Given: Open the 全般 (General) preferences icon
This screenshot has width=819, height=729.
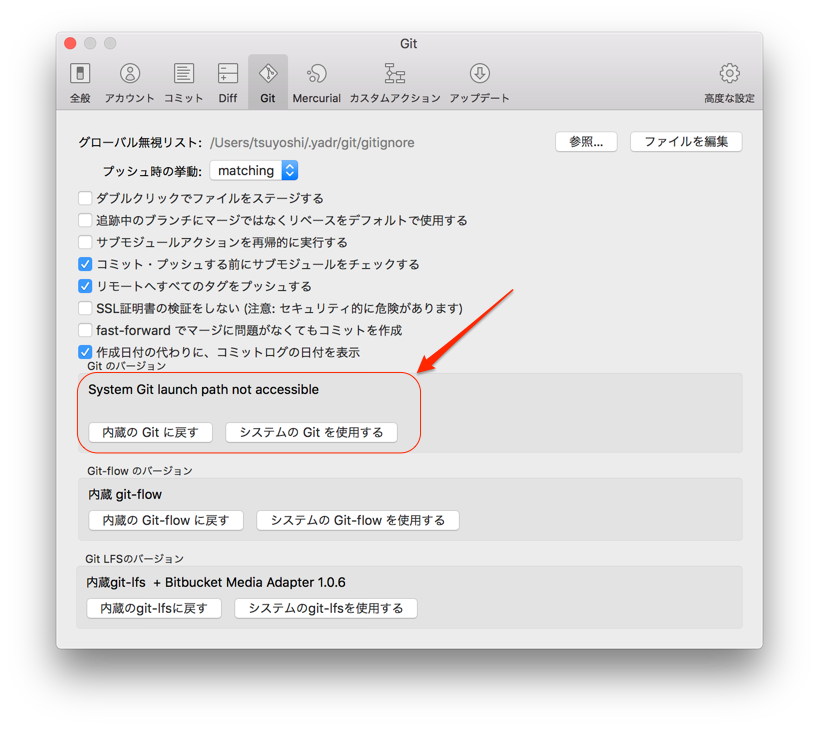Looking at the screenshot, I should pos(80,83).
